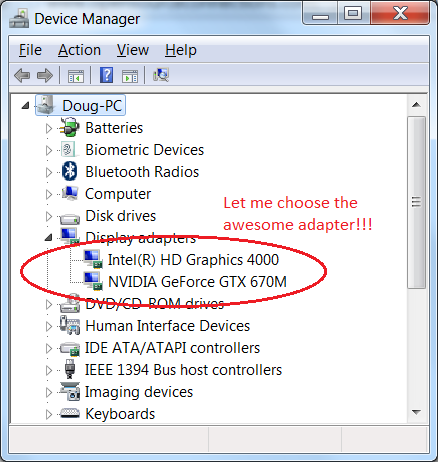This screenshot has height=462, width=438.
Task: Click Scan for hardware changes icon
Action: pos(161,75)
